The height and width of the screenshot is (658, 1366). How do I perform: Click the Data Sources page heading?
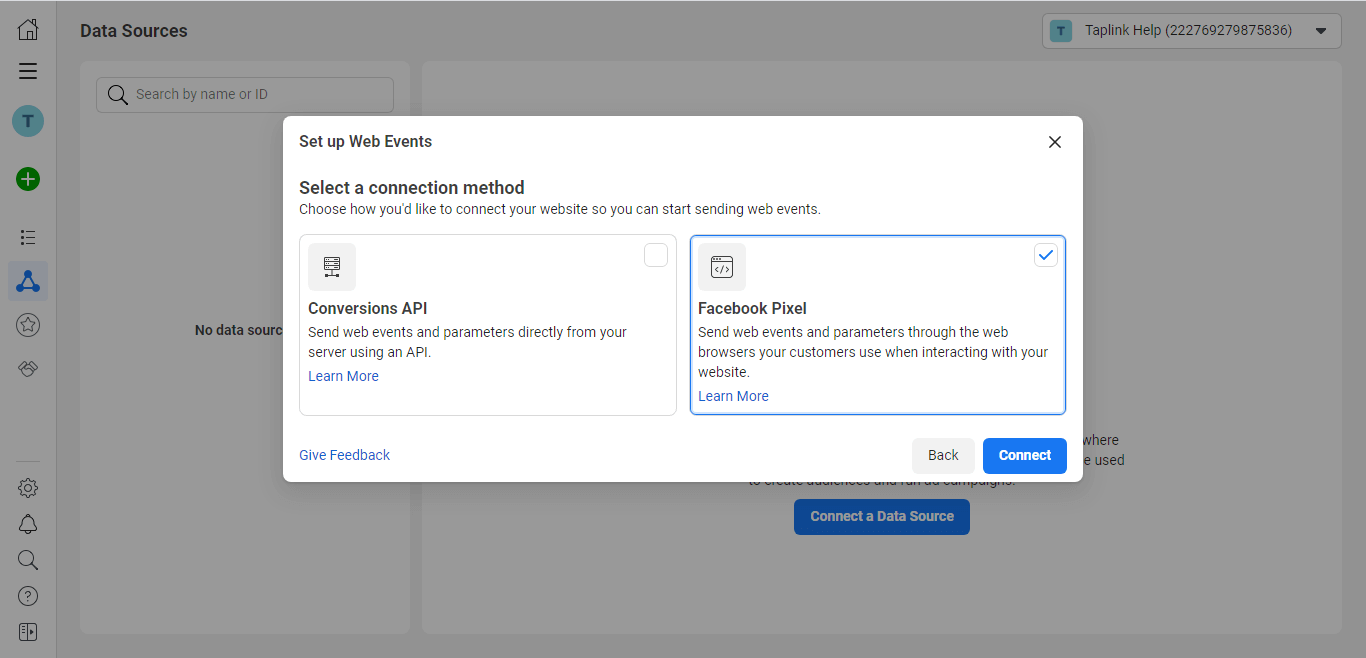(x=134, y=31)
